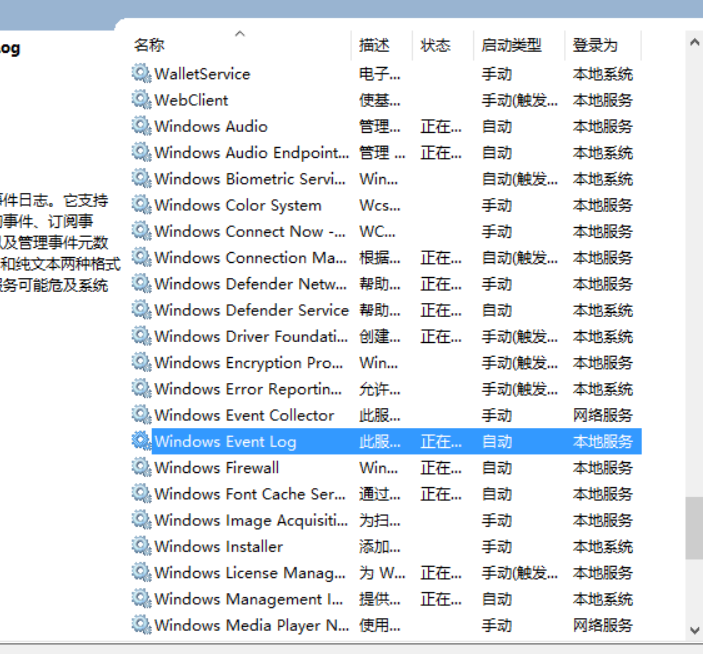Select Windows Image Acquisition service name
This screenshot has width=703, height=654.
[251, 520]
